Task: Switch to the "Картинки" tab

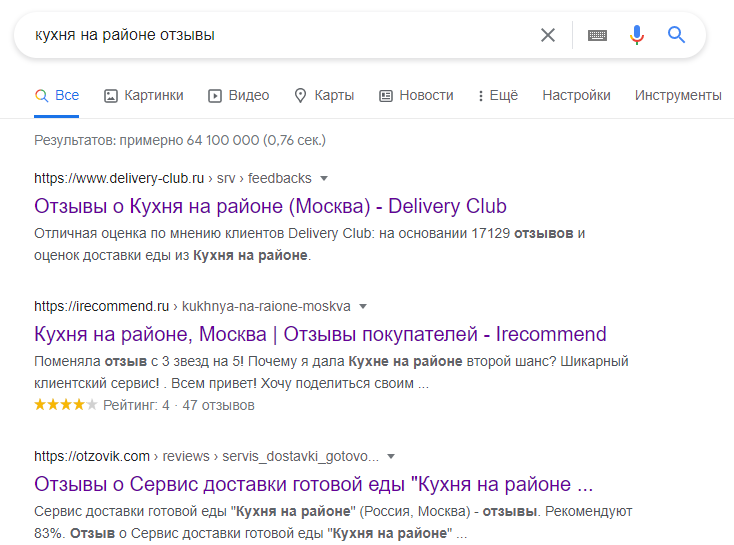Action: (144, 96)
